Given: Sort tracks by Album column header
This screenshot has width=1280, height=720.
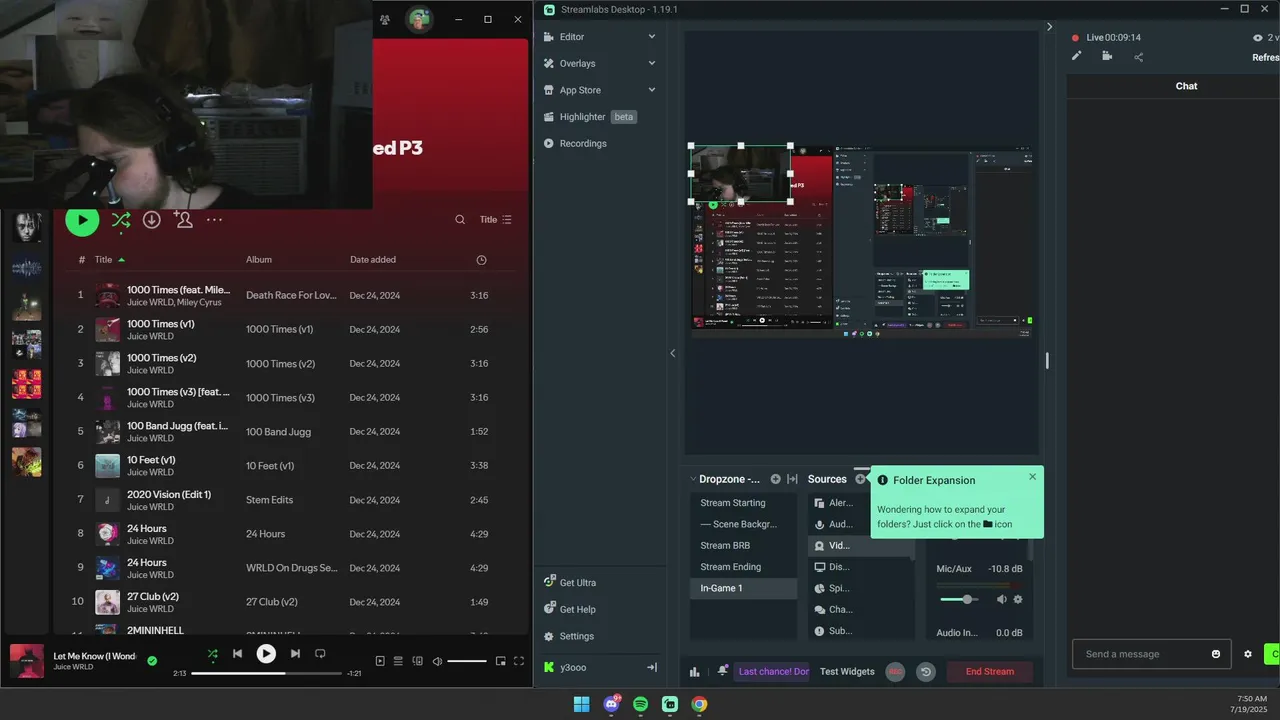Looking at the screenshot, I should [x=259, y=260].
